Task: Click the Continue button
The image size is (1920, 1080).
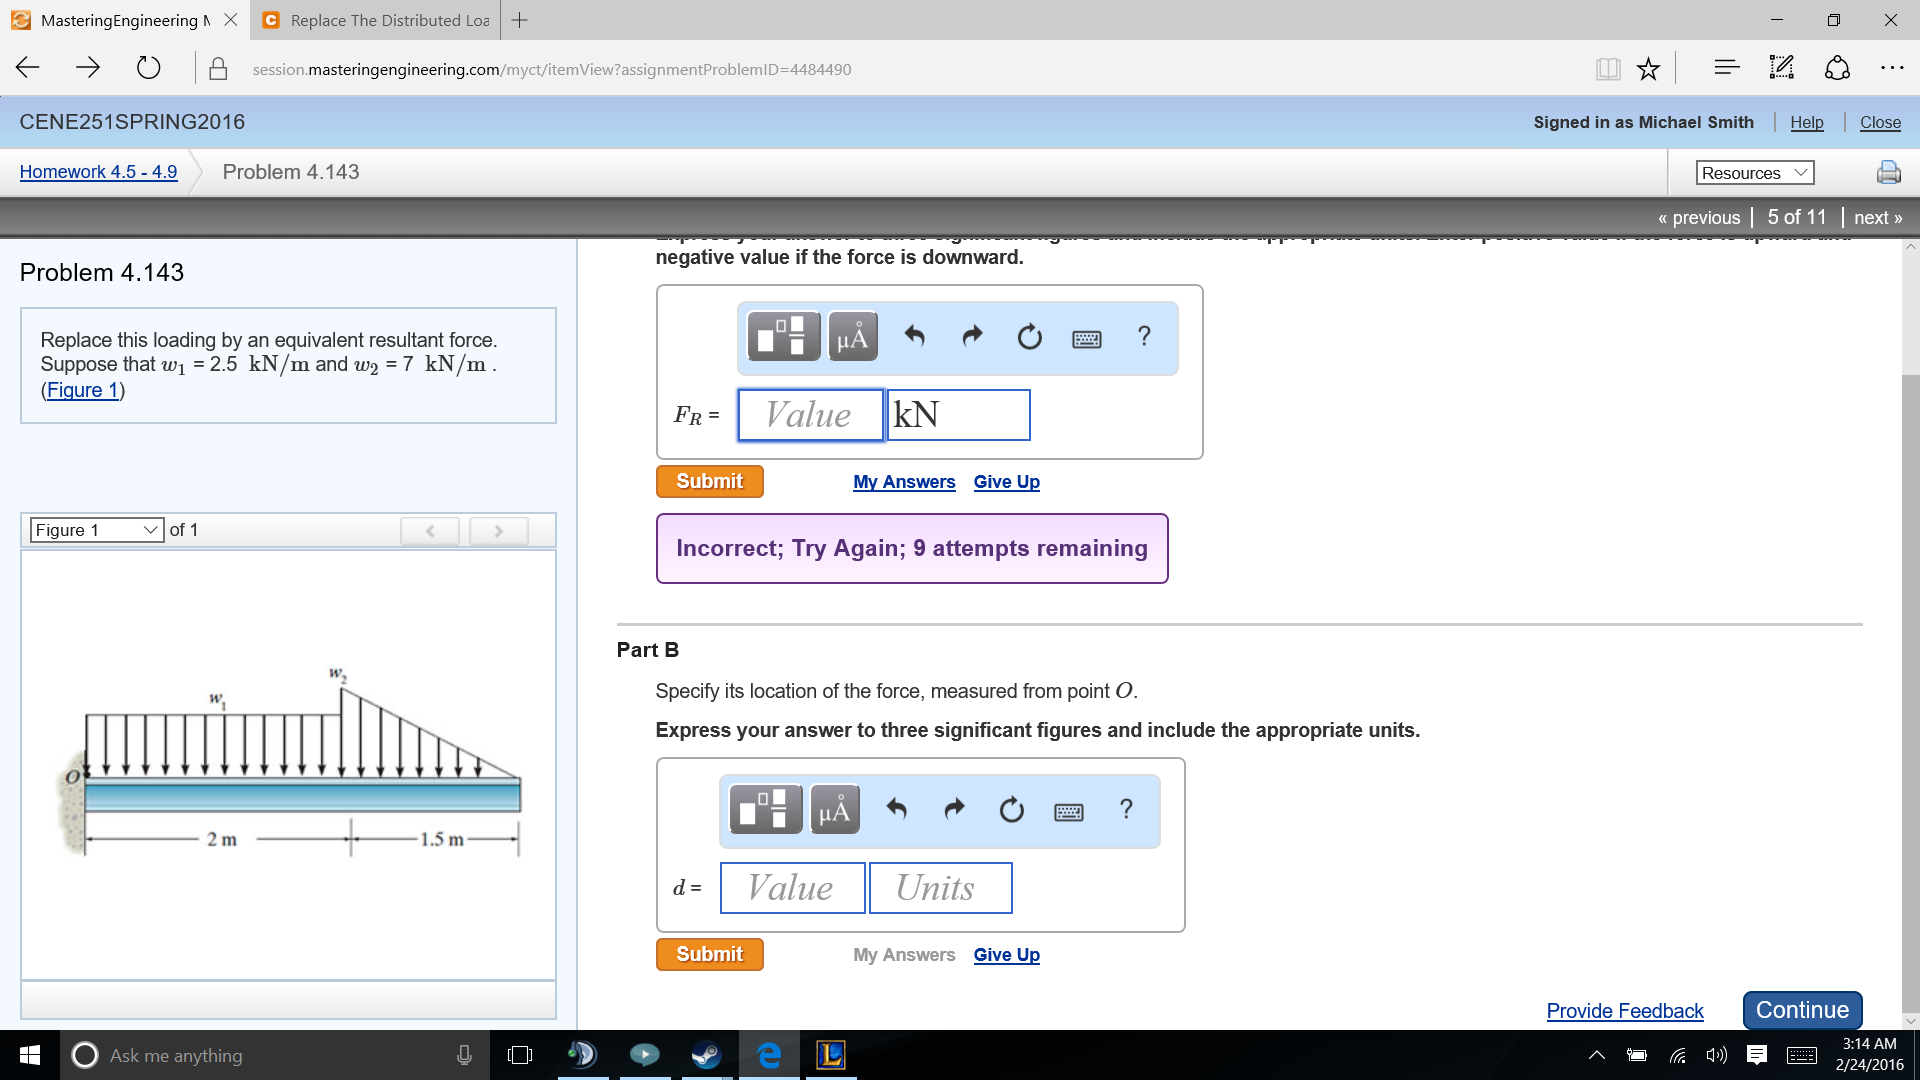Action: [x=1802, y=1010]
